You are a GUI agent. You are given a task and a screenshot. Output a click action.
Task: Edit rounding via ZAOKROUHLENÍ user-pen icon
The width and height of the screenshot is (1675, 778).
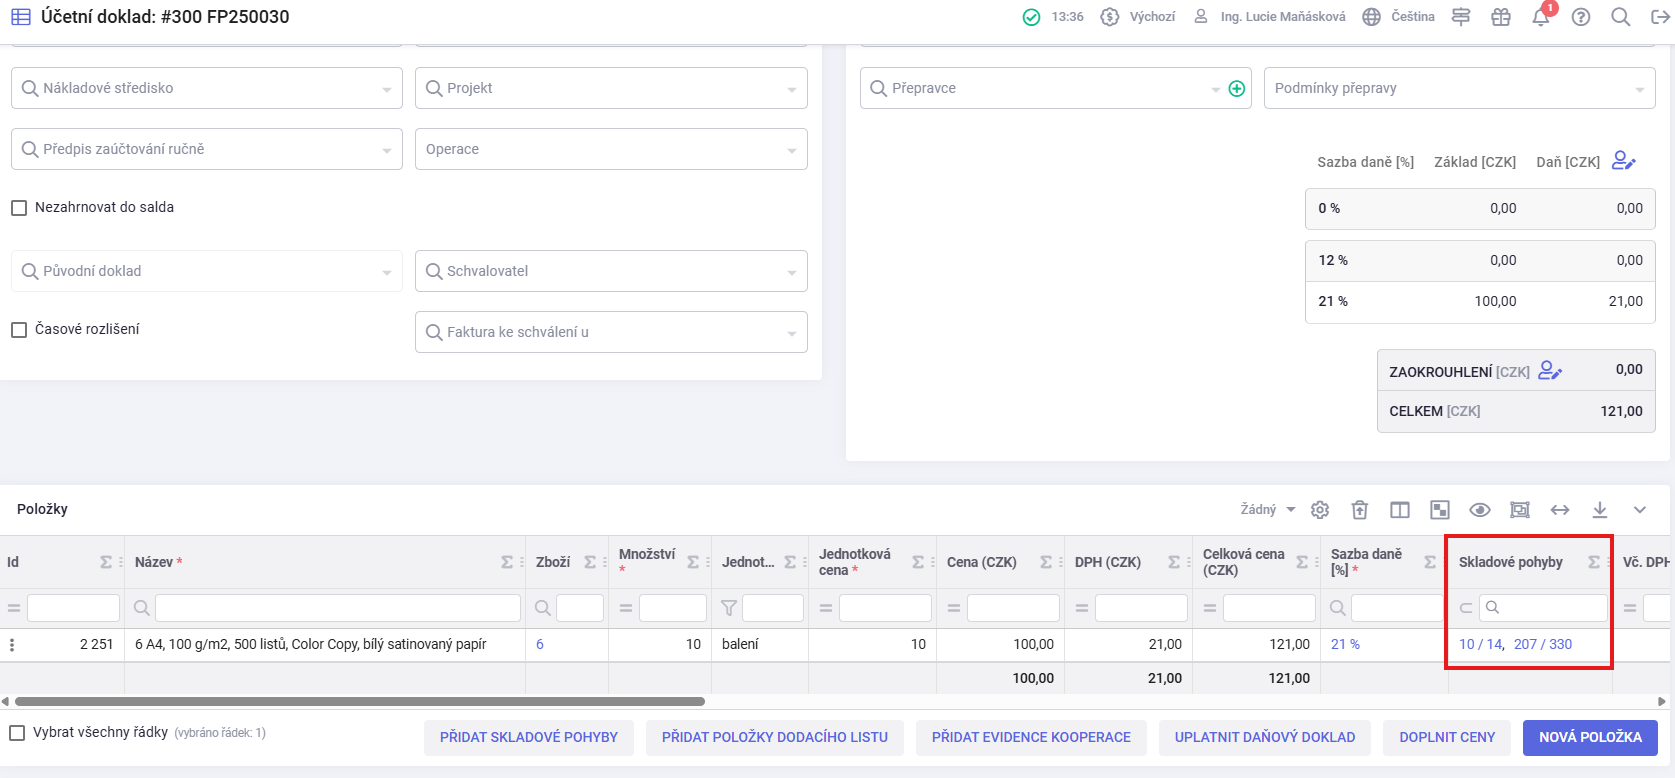point(1550,371)
